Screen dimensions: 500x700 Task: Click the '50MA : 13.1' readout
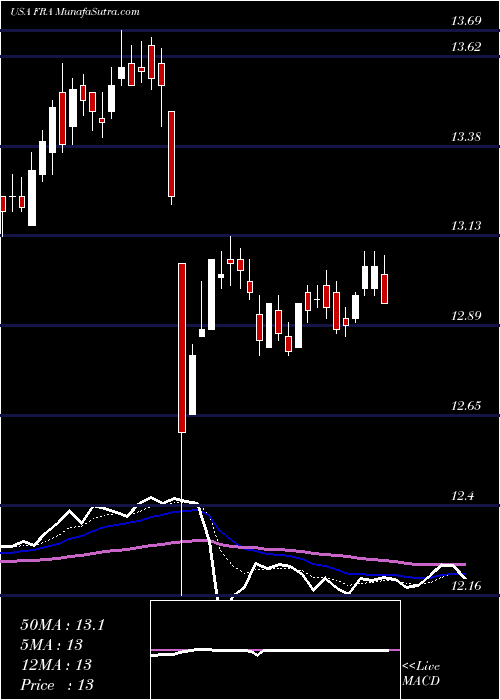click(62, 625)
